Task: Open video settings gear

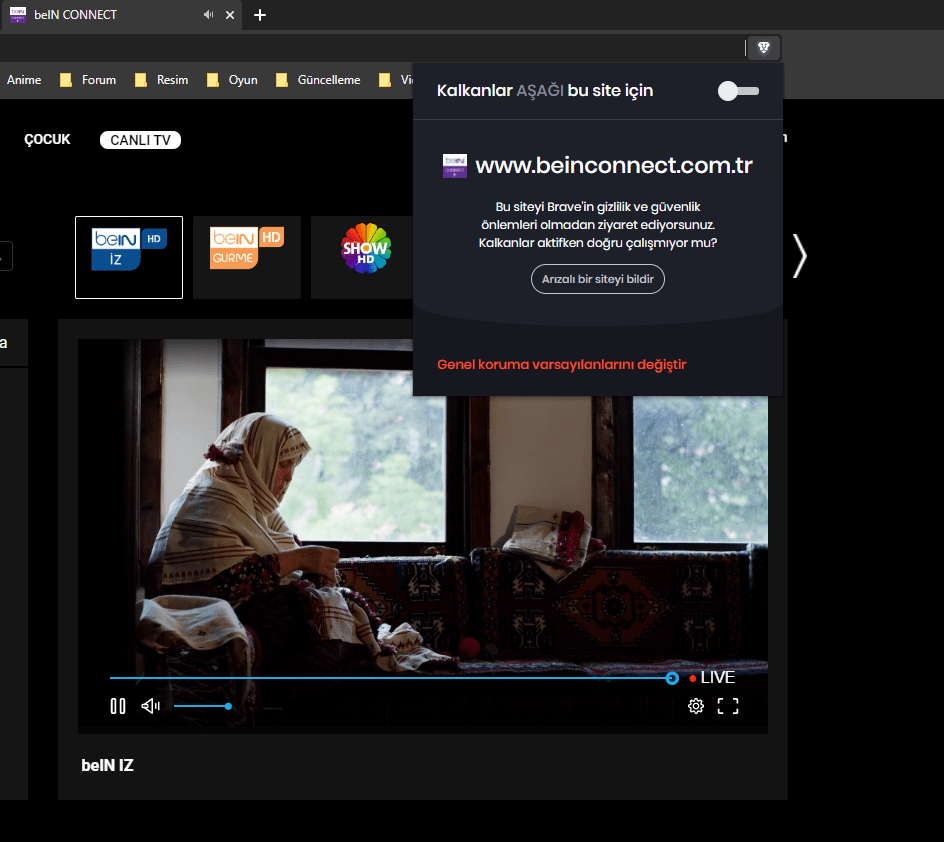Action: [x=695, y=706]
